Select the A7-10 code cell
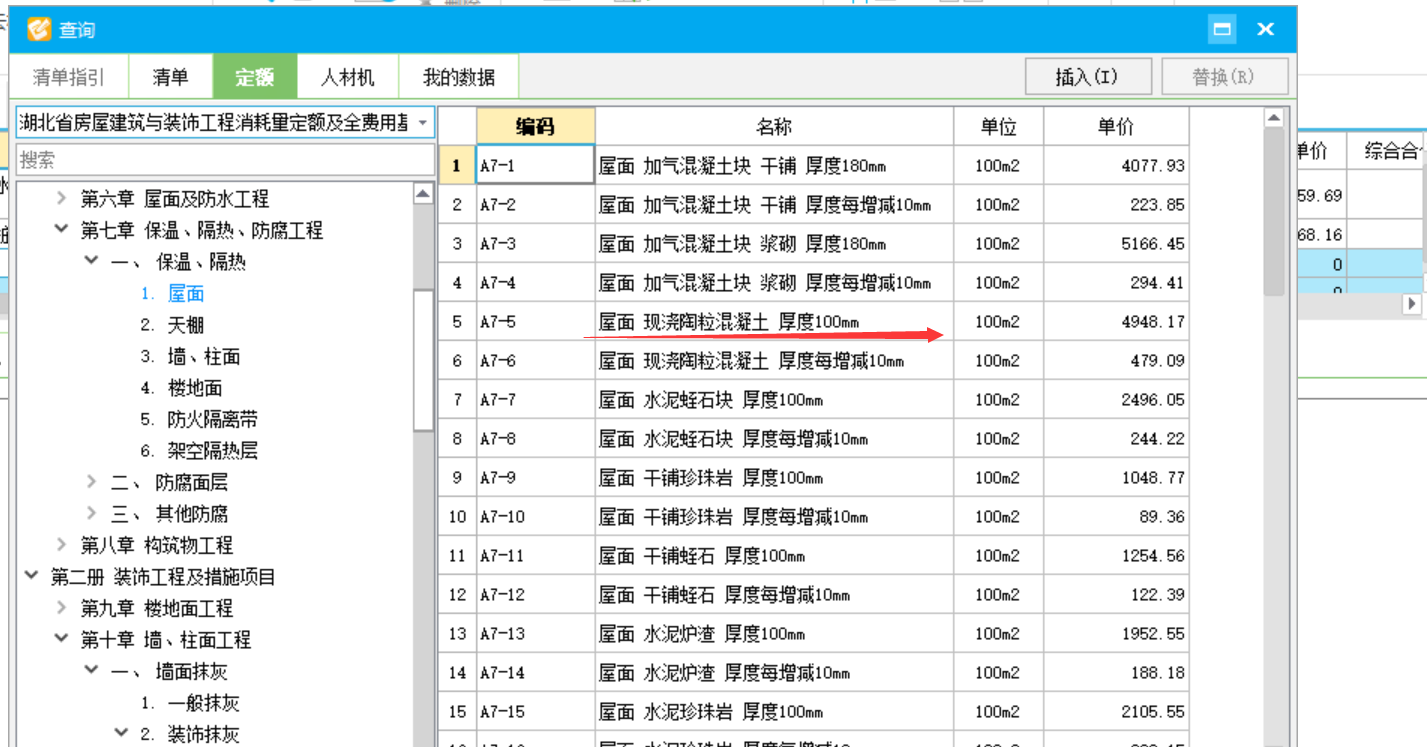 point(535,517)
